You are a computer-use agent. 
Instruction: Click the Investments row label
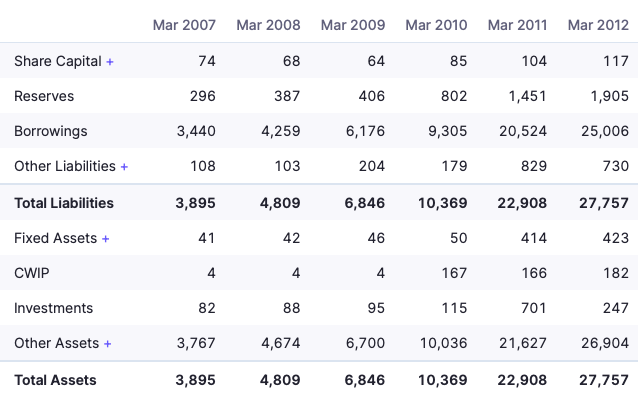click(x=53, y=308)
